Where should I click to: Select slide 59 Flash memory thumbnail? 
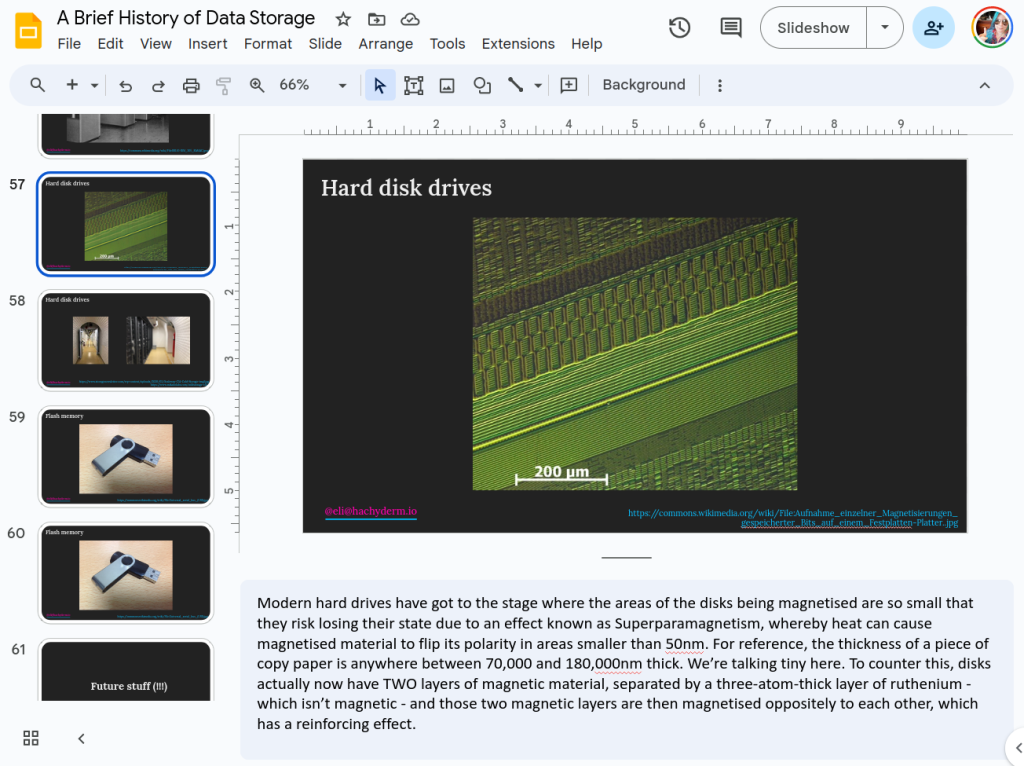point(126,456)
